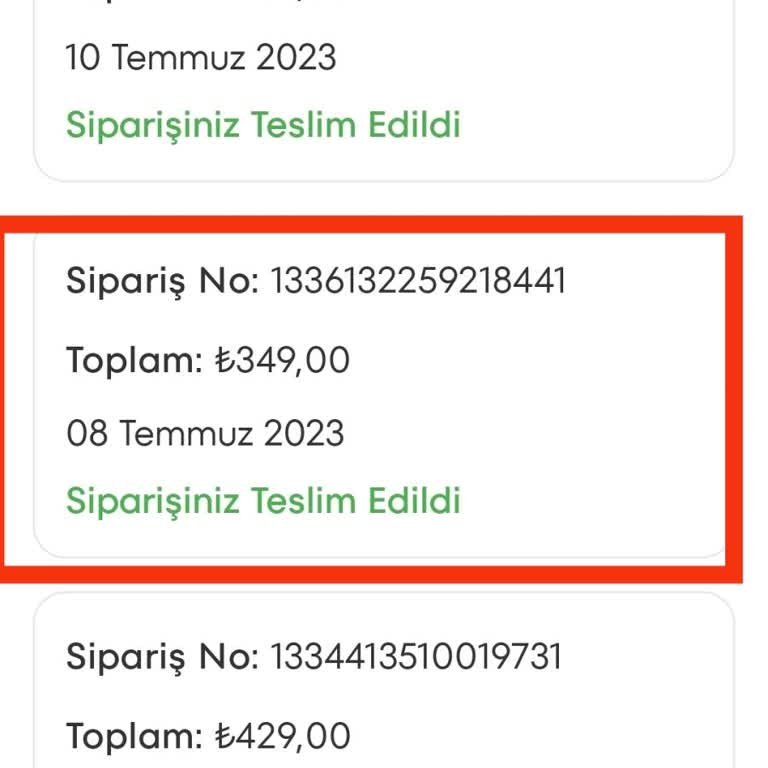Click the Turkish lira symbol before 349,00
The image size is (768, 768).
coord(223,361)
